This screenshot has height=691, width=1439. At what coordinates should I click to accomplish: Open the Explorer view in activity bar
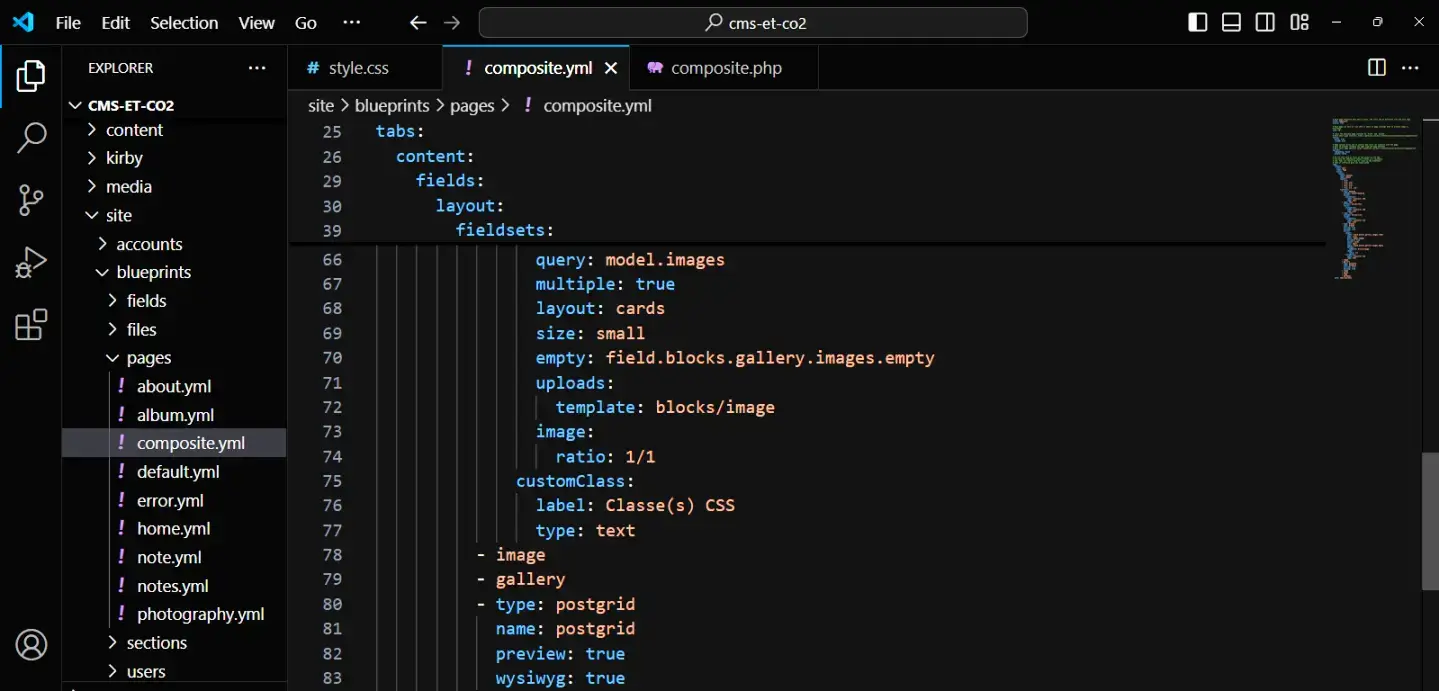coord(31,77)
